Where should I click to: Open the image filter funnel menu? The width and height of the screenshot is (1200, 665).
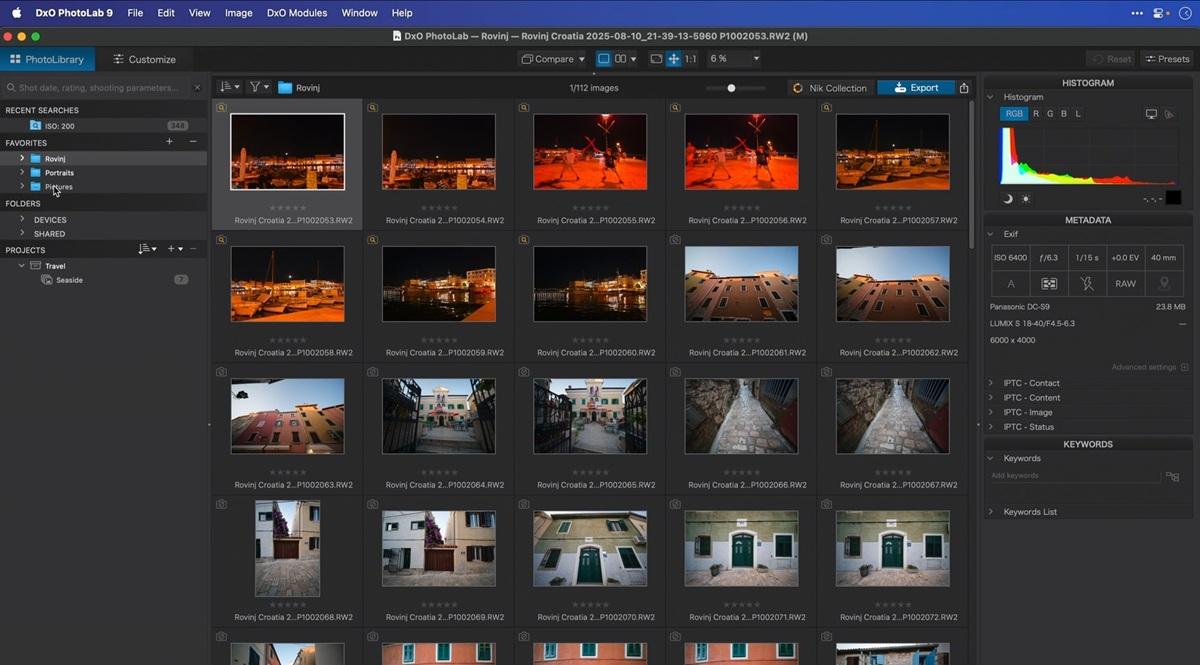click(259, 87)
